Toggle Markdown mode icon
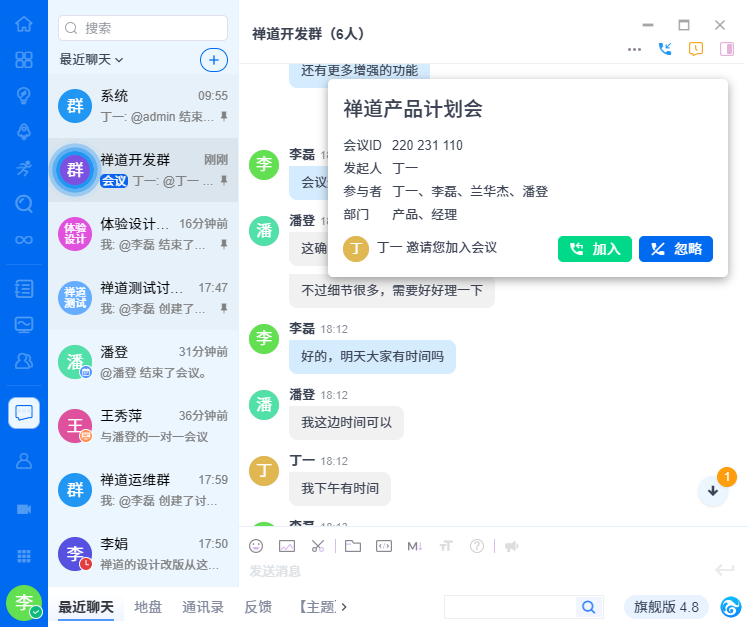 pyautogui.click(x=415, y=546)
